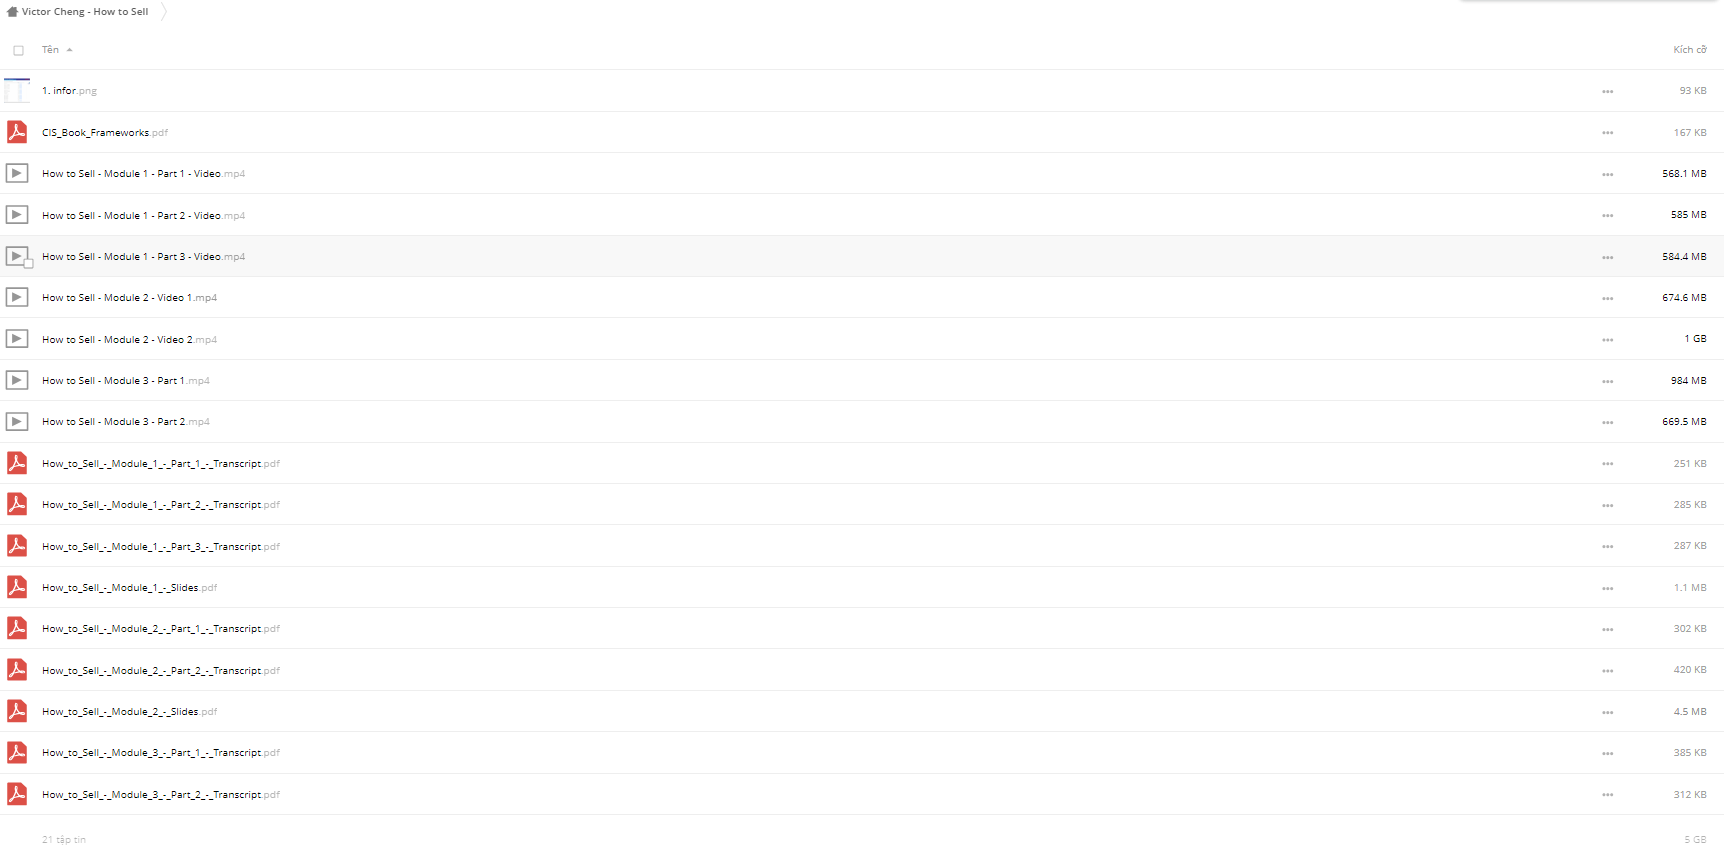
Task: Sort by Kích cỡ column header
Action: coord(1690,50)
